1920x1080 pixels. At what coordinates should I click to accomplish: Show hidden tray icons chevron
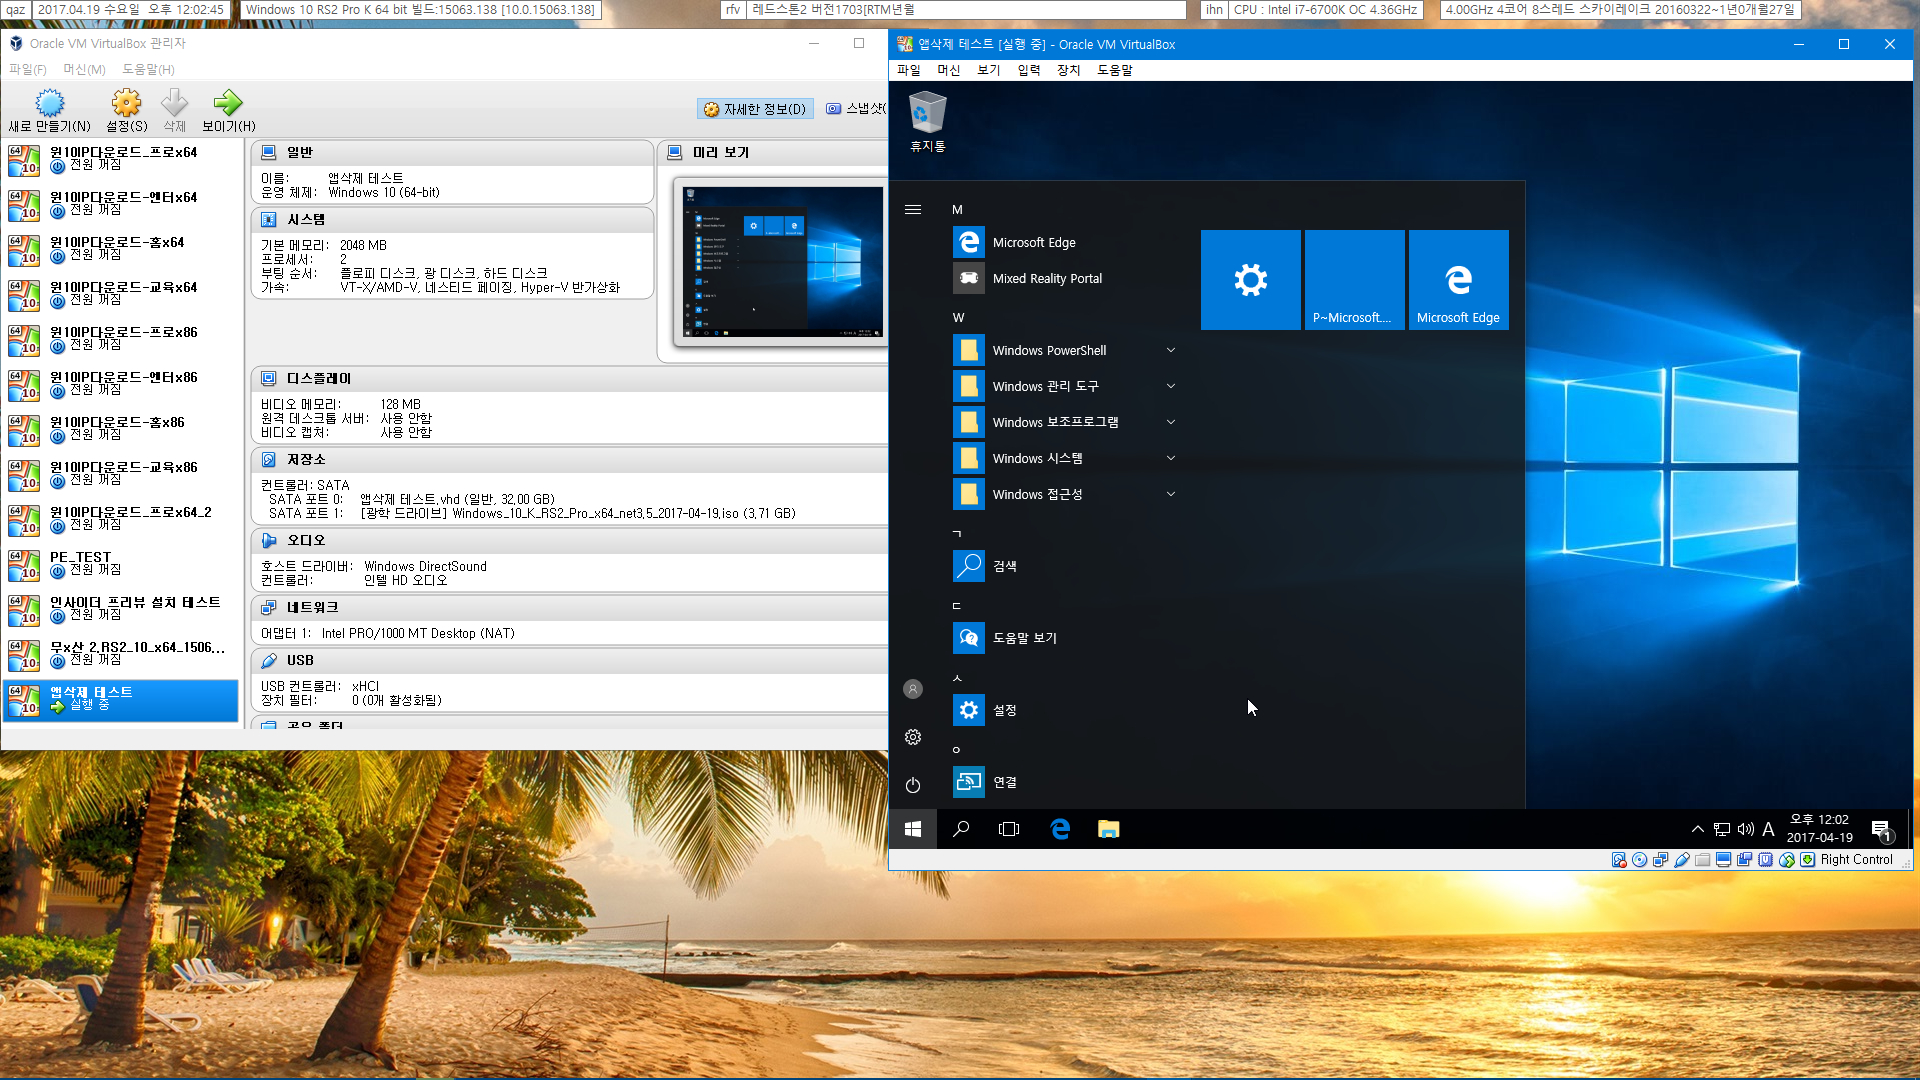1697,829
